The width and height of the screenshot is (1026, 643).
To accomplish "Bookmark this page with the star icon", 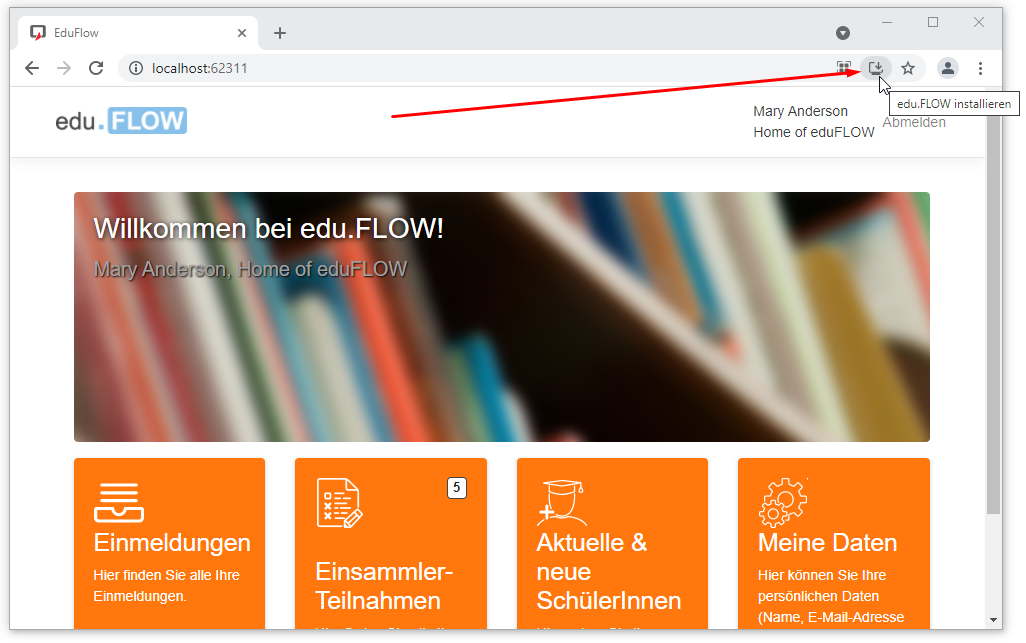I will [908, 68].
